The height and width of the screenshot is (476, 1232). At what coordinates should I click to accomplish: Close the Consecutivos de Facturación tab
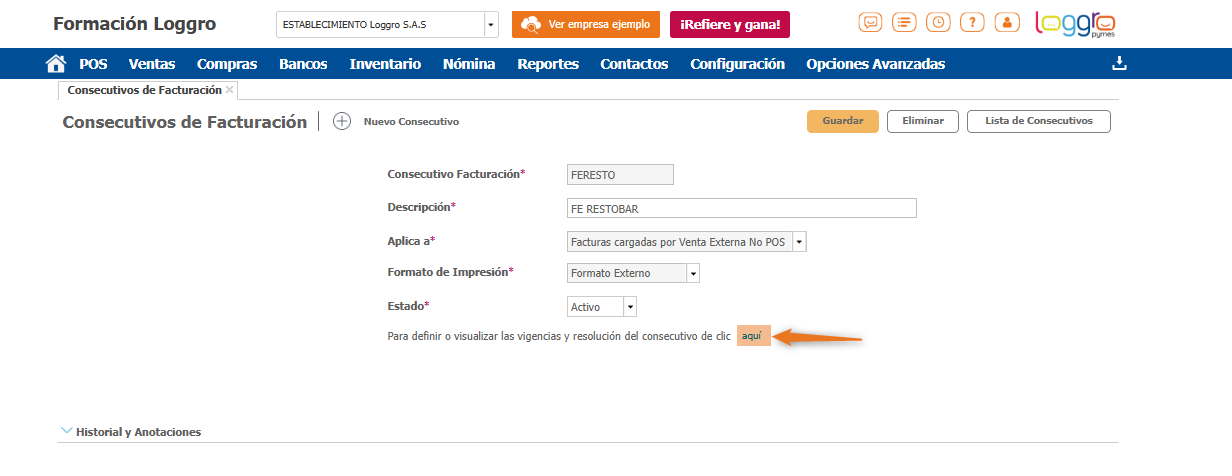pyautogui.click(x=230, y=90)
